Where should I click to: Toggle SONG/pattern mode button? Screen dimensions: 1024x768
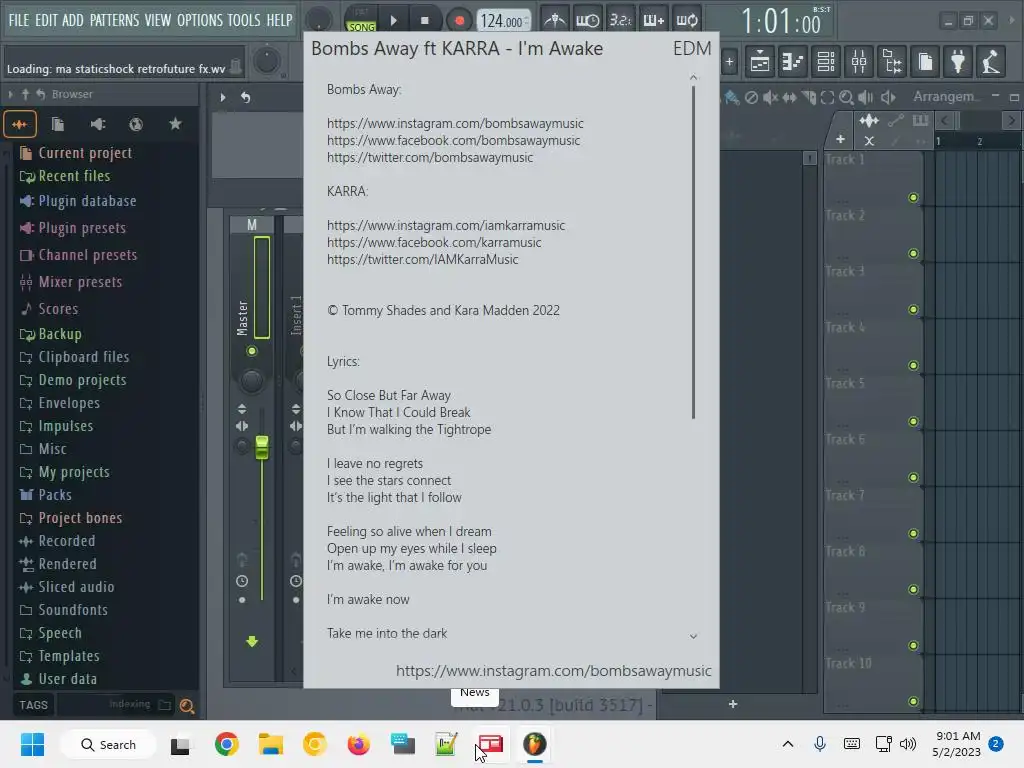coord(360,20)
